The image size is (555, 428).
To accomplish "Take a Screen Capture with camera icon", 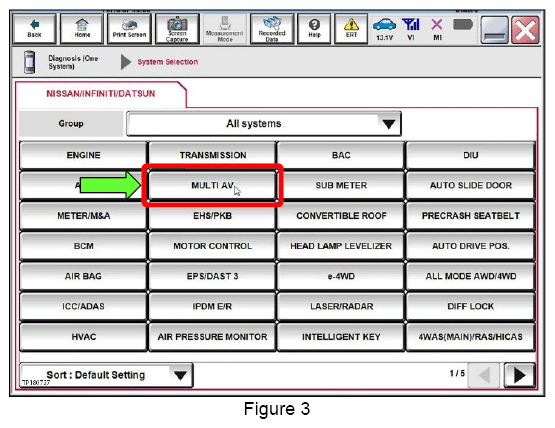I will point(177,29).
